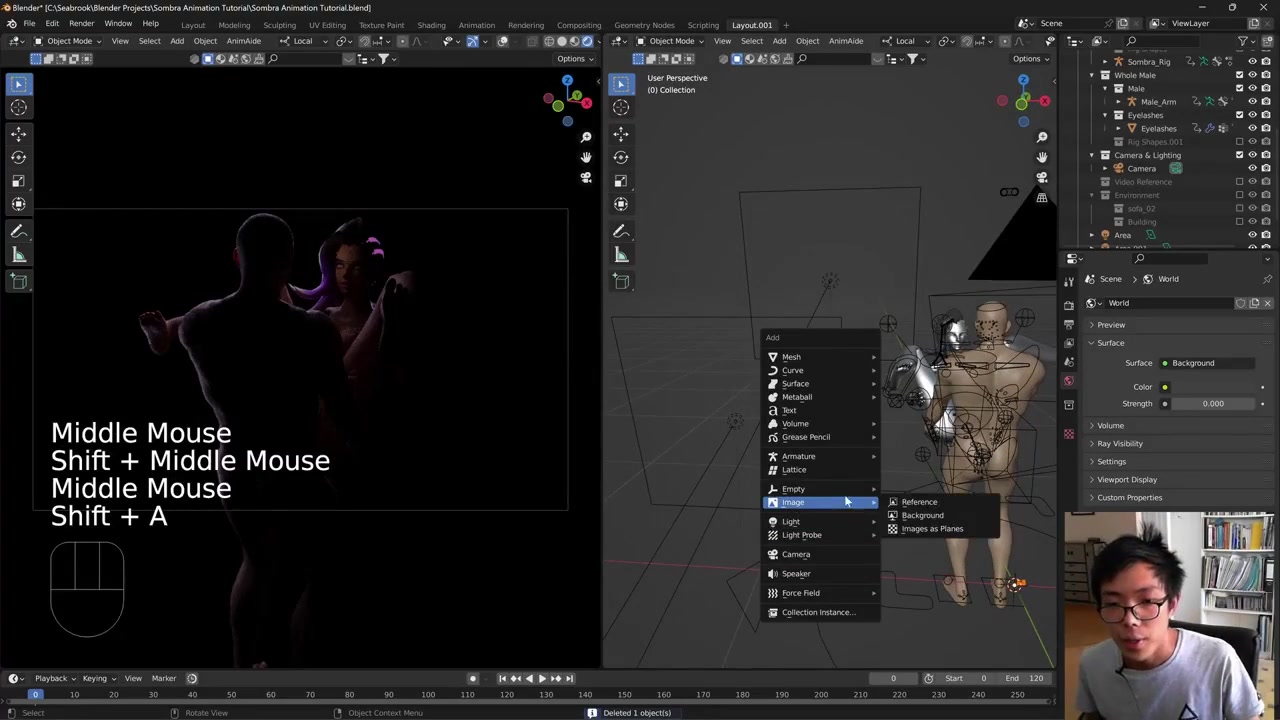Activate the Rotate tool in left viewport

coord(19,157)
